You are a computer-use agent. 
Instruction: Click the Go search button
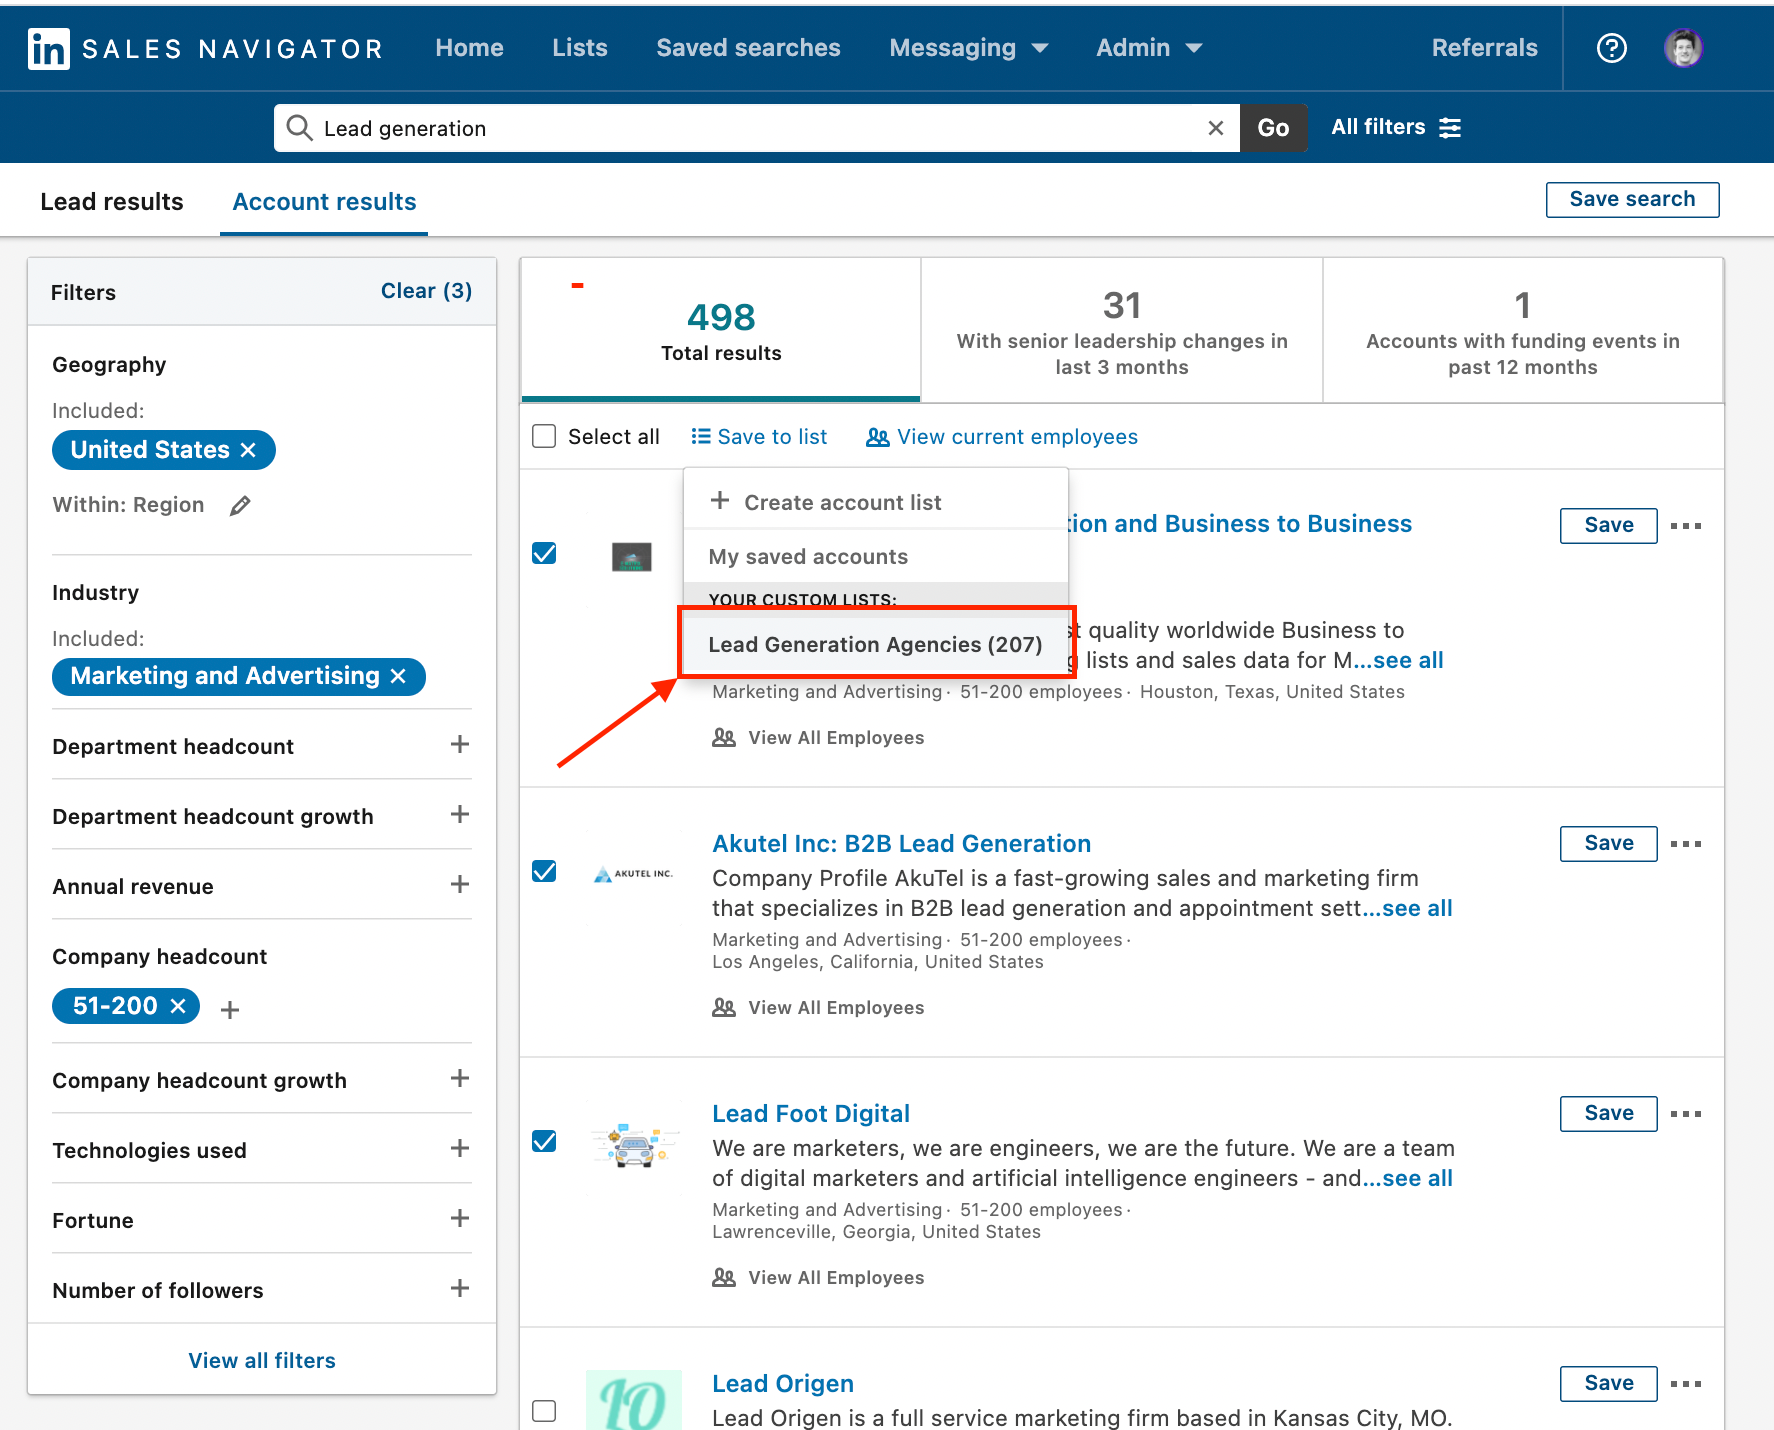(x=1273, y=128)
